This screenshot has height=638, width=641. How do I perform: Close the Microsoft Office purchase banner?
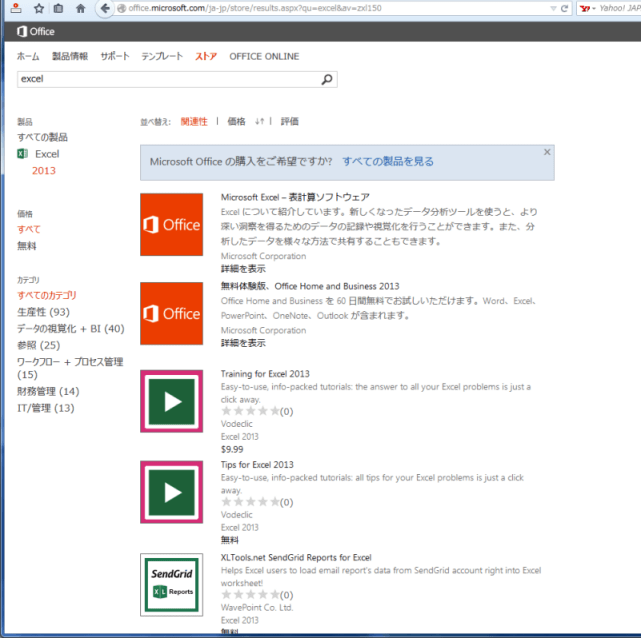547,152
